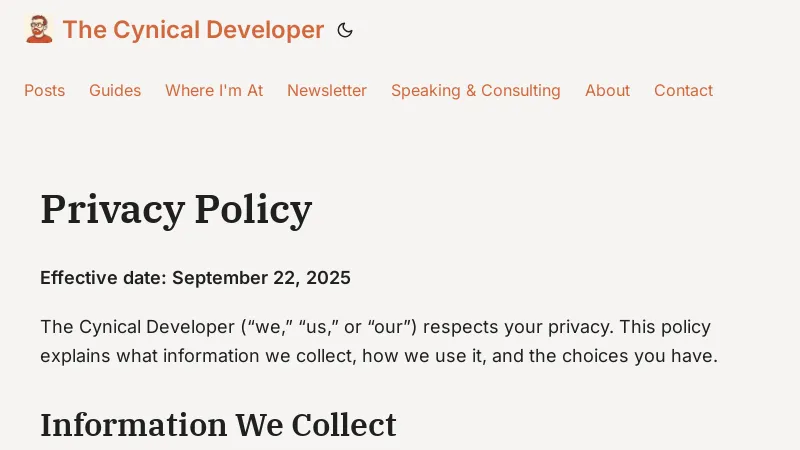800x450 pixels.
Task: Click the 'Information We Collect' section heading
Action: point(218,425)
